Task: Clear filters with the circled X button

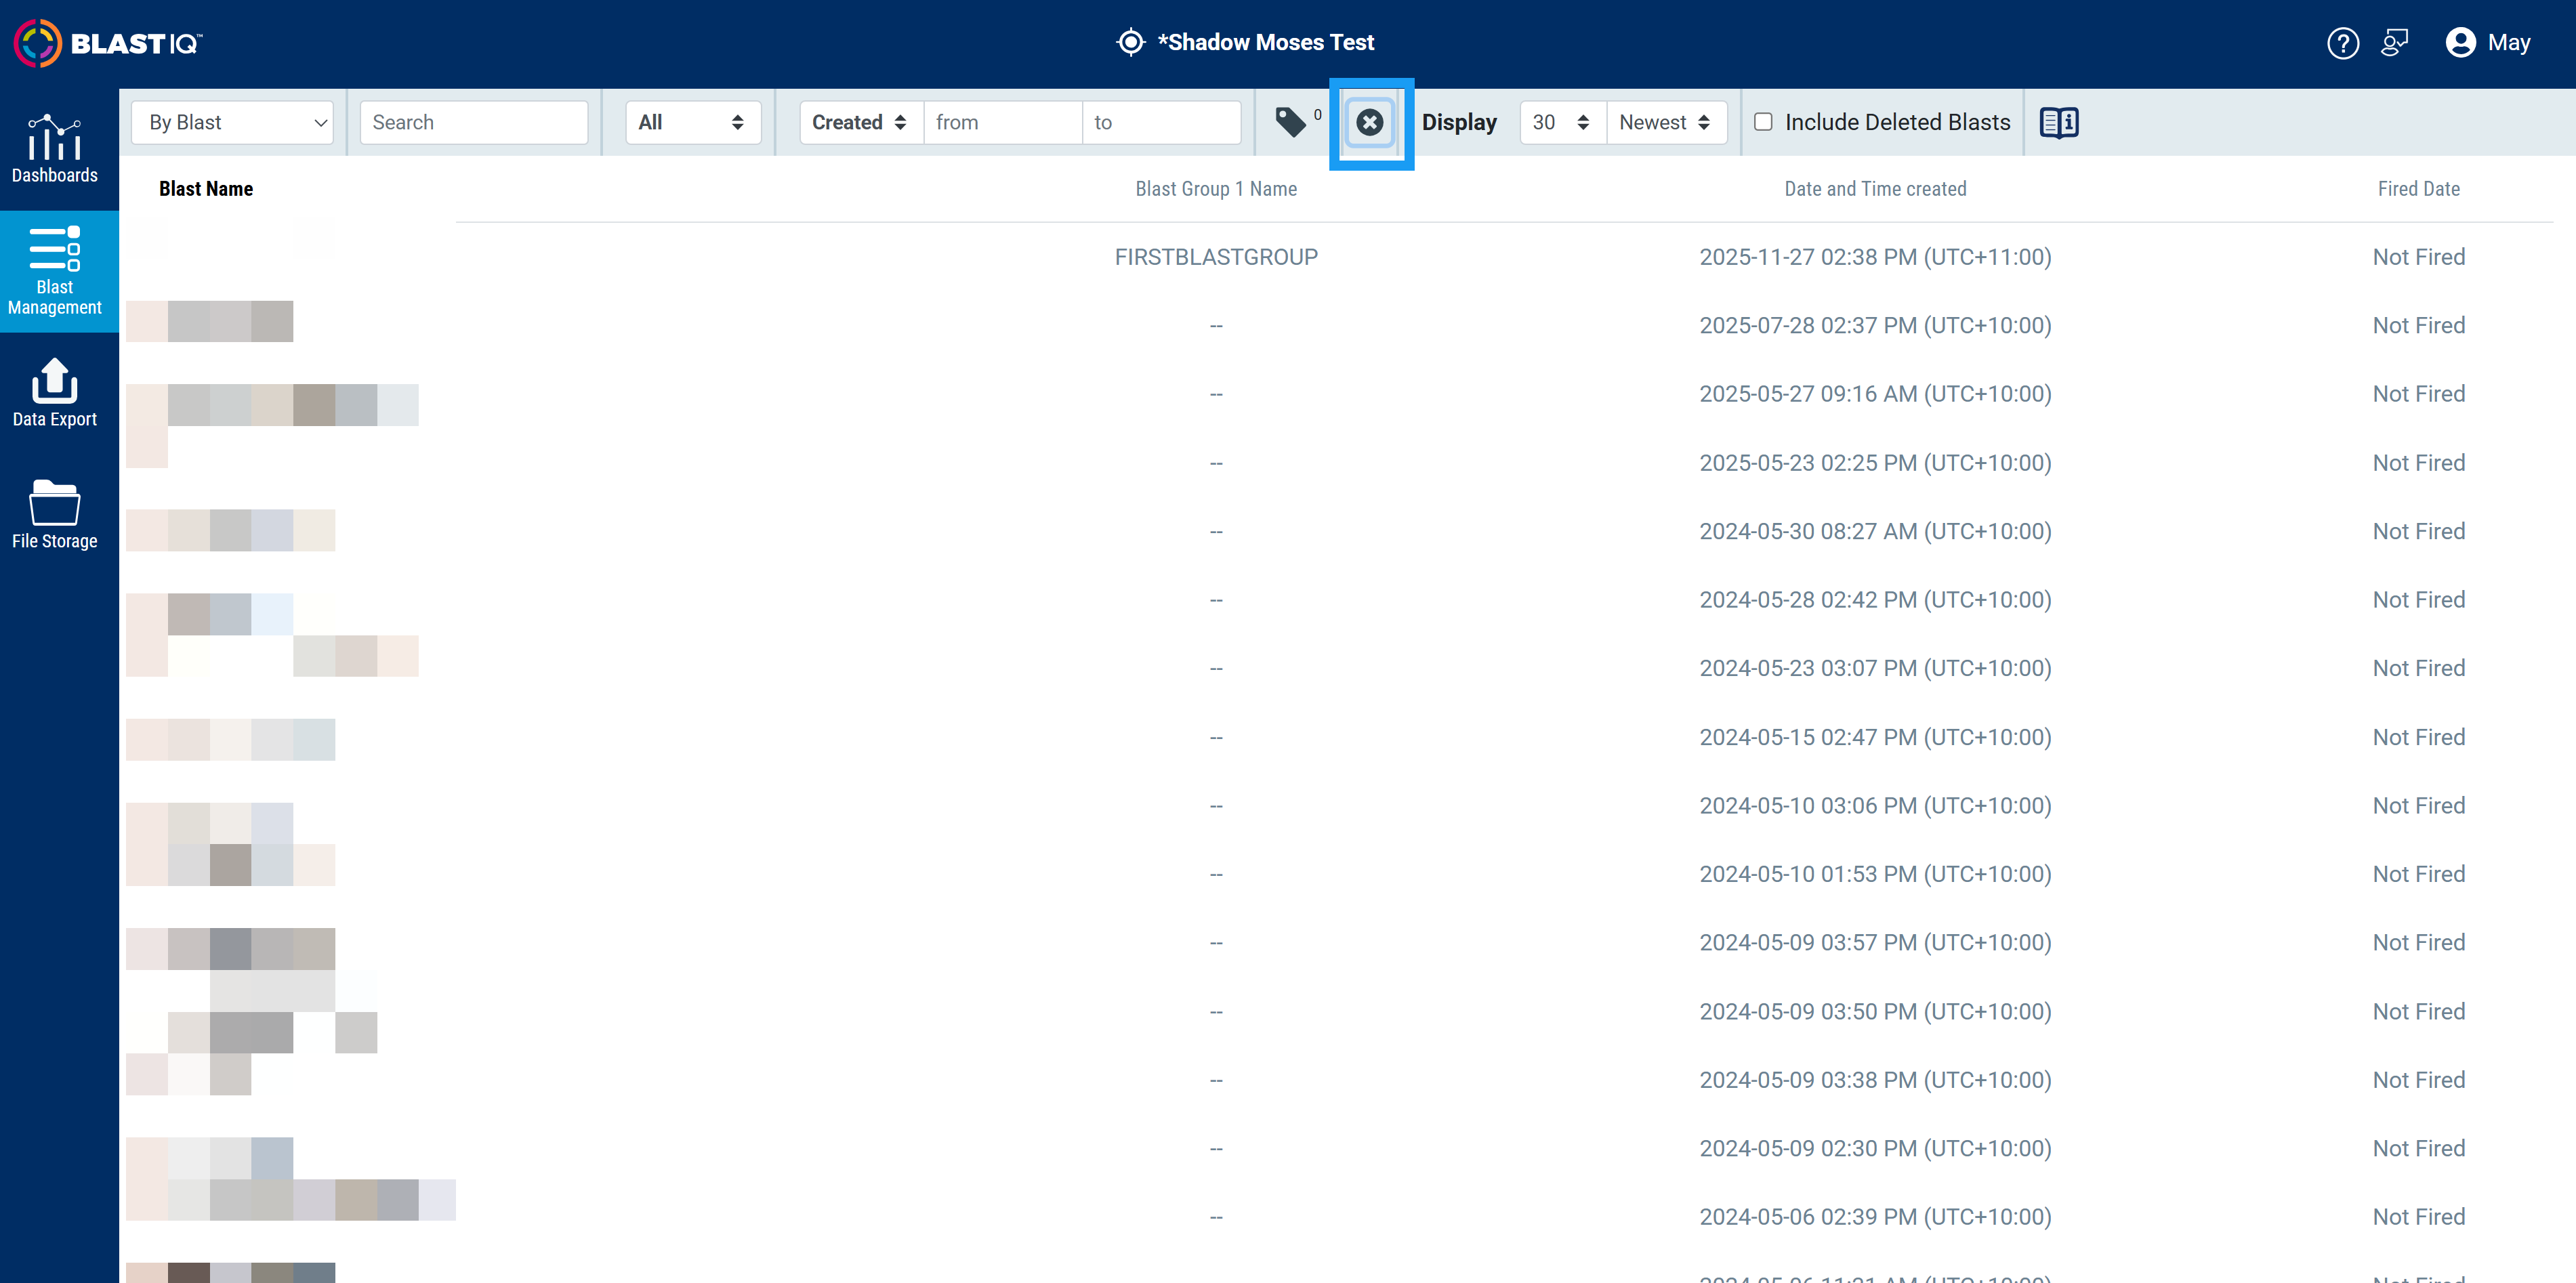Action: click(x=1370, y=122)
